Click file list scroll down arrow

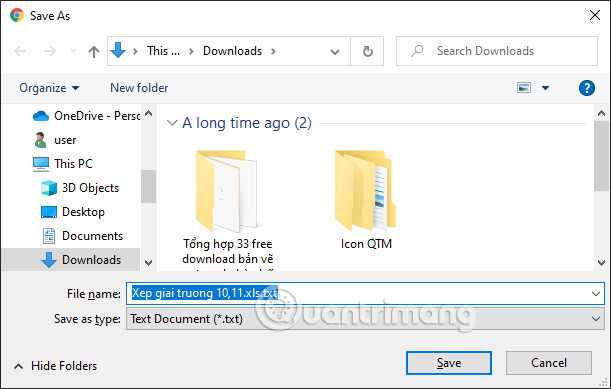601,263
